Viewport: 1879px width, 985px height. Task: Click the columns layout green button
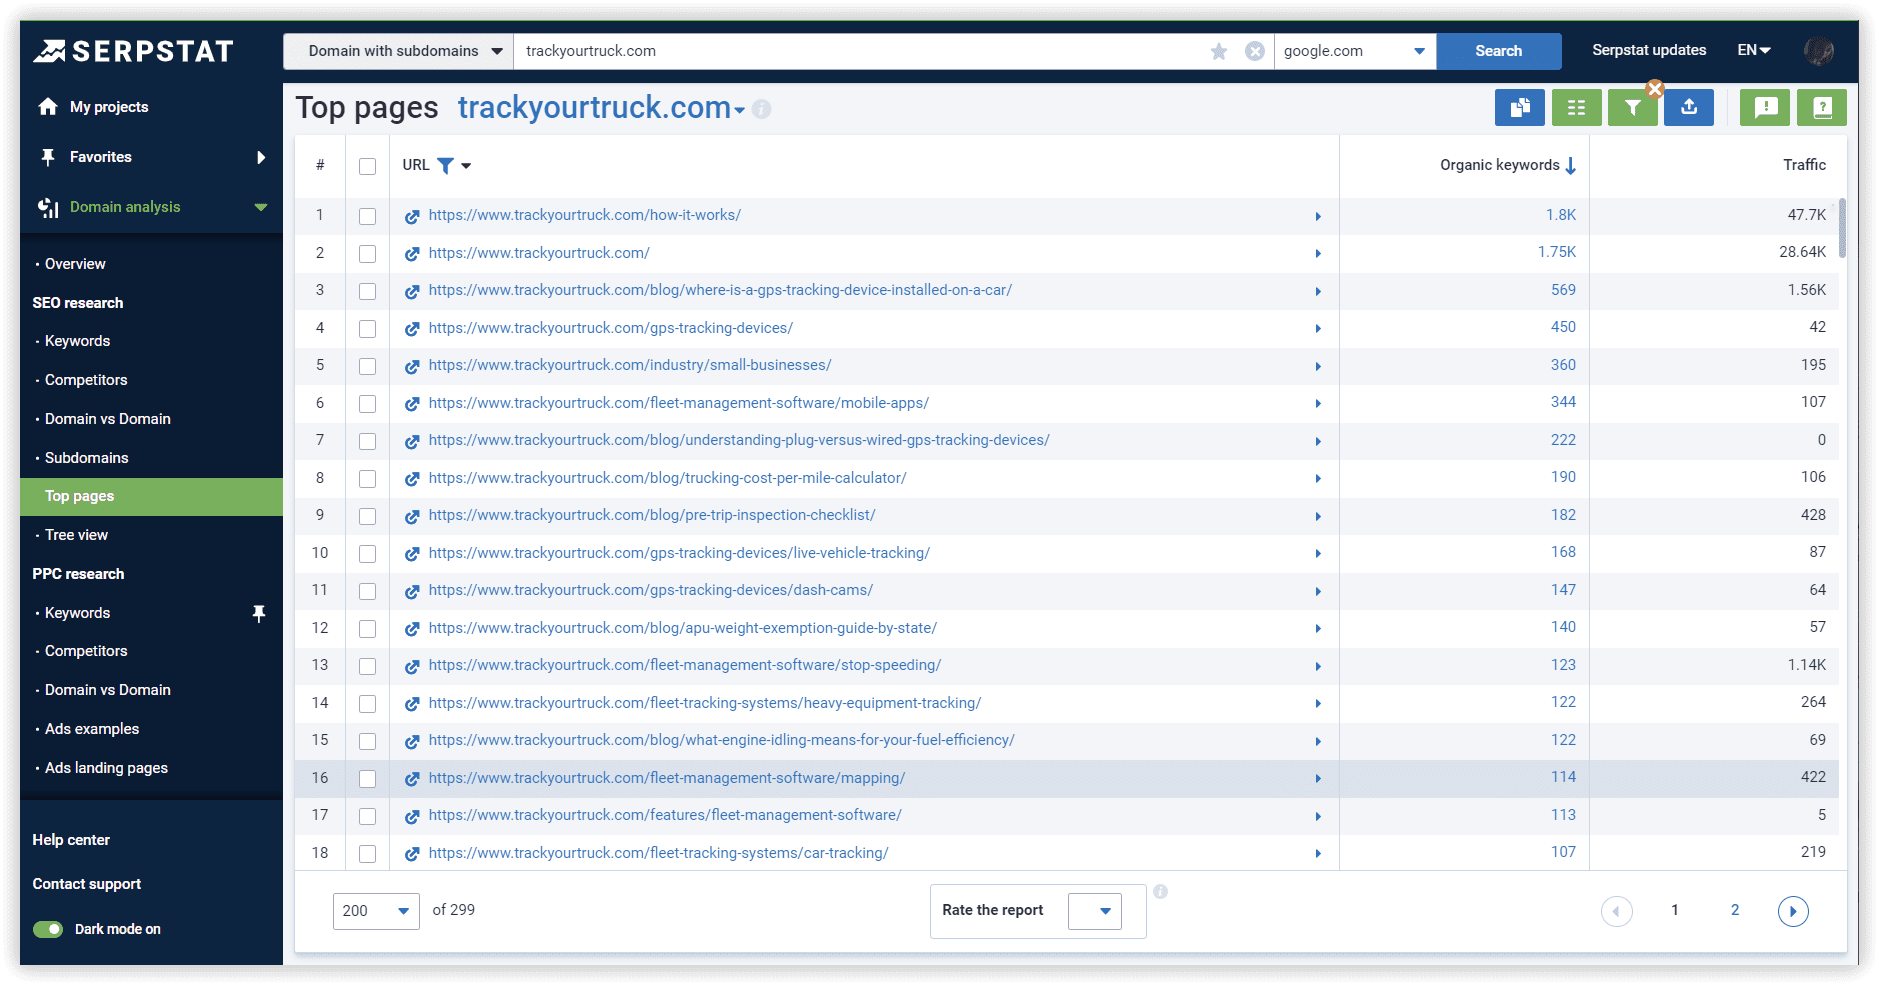tap(1576, 108)
